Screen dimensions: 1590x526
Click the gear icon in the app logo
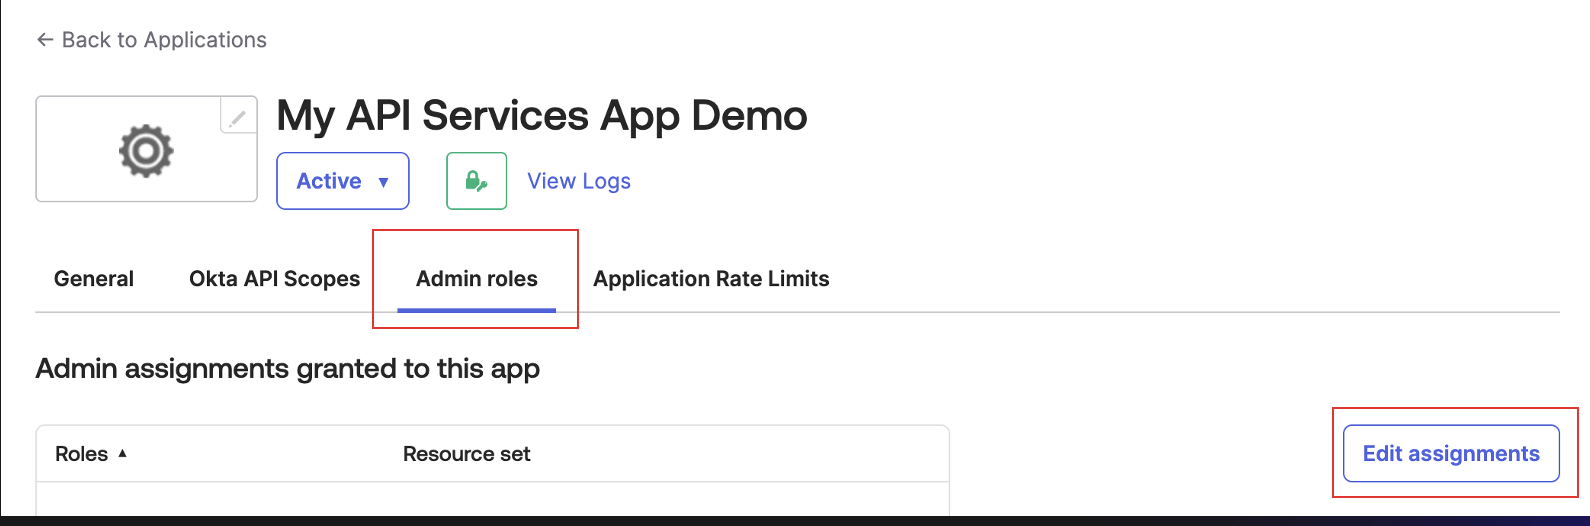(146, 150)
